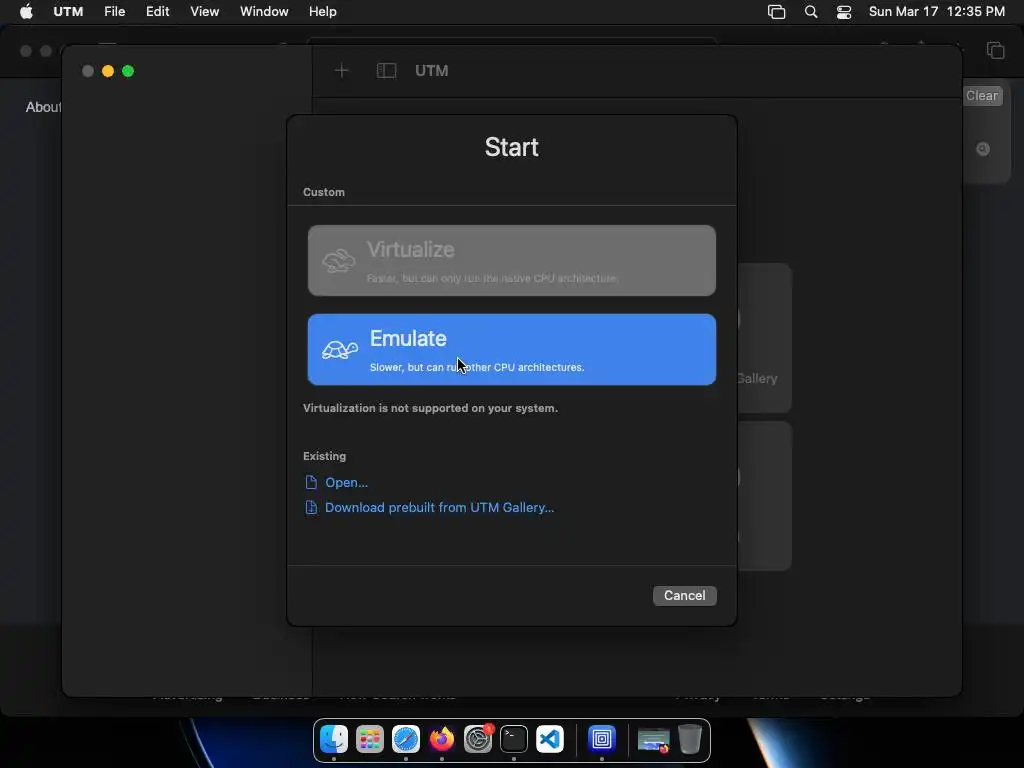
Task: Open the Edit menu
Action: tap(157, 11)
